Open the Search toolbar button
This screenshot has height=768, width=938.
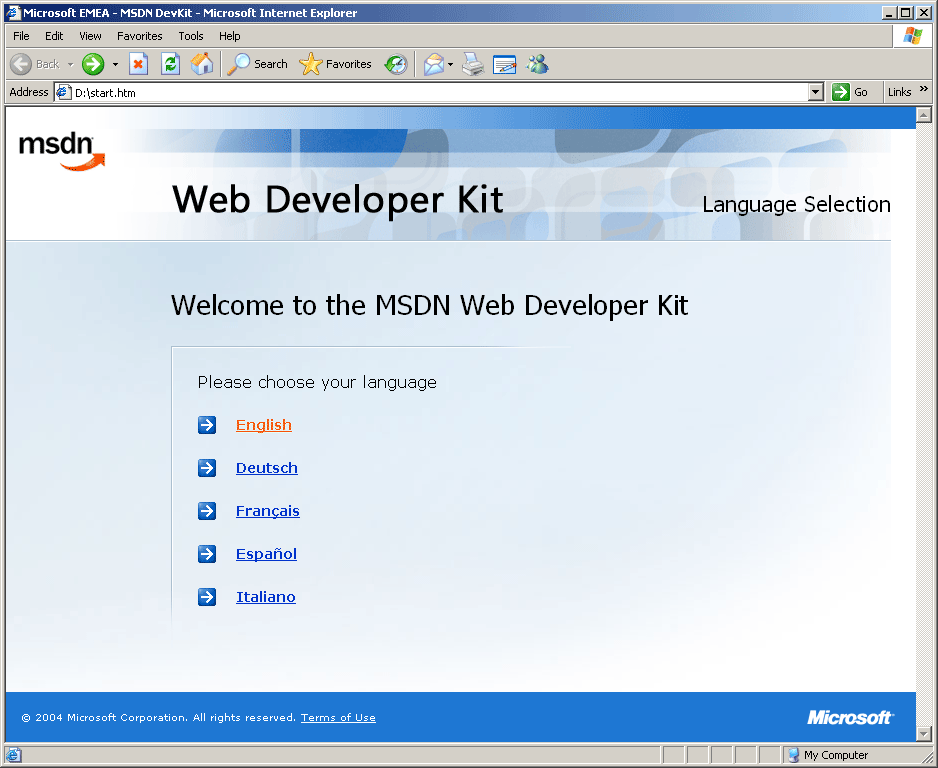pyautogui.click(x=257, y=64)
